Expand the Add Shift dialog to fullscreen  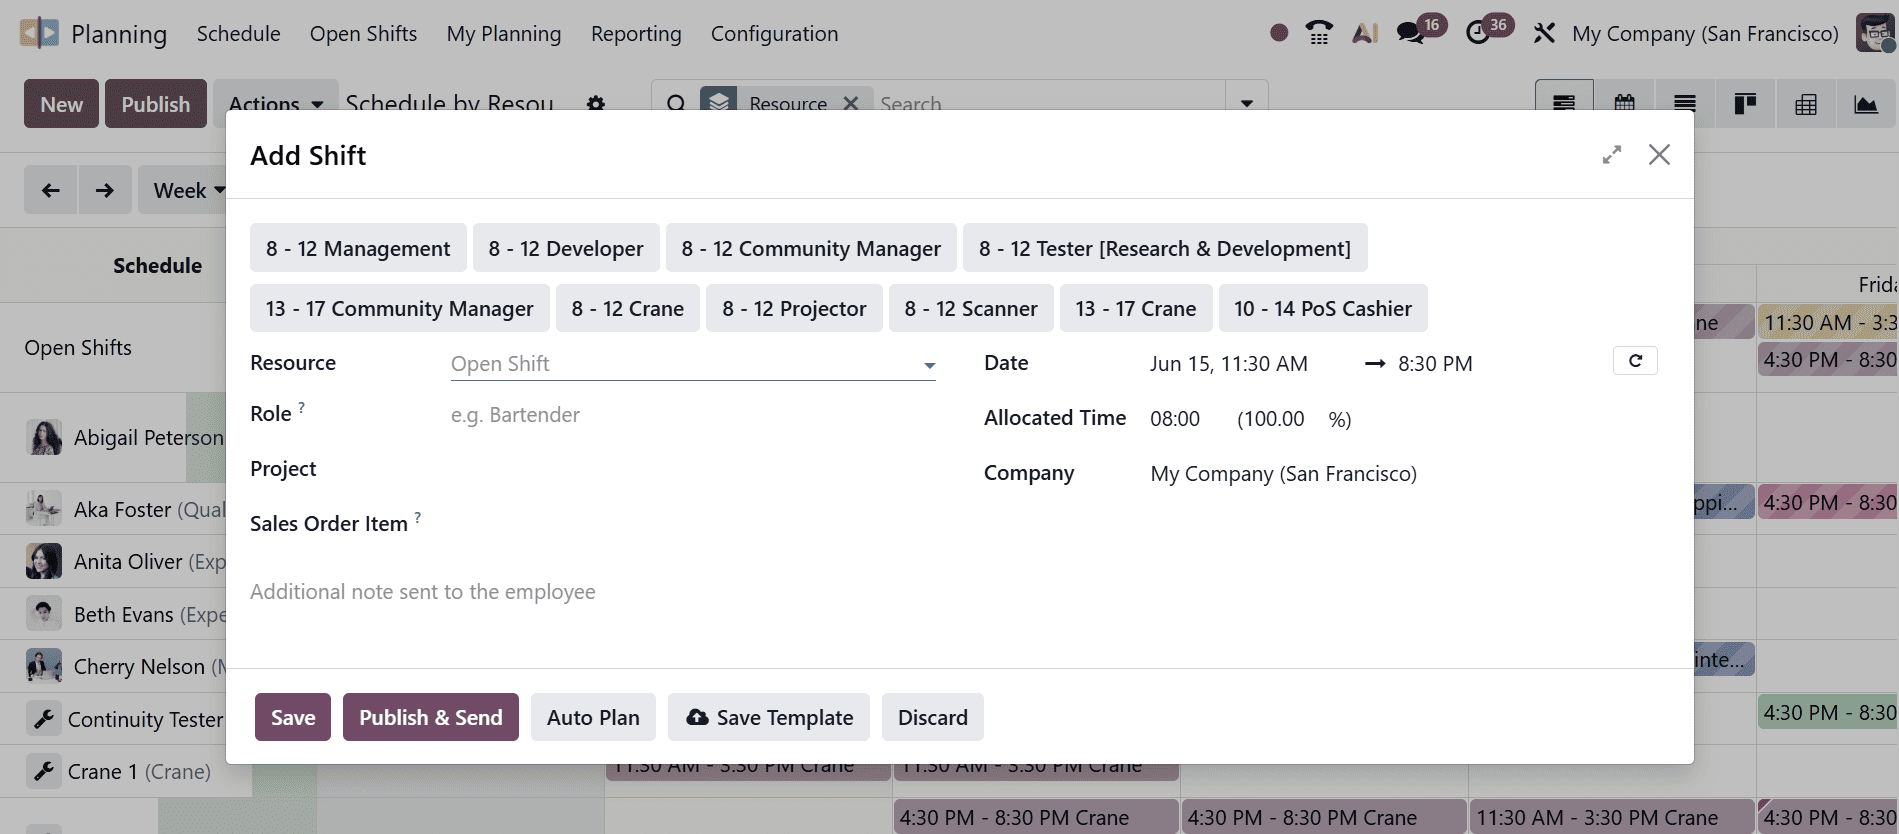click(1611, 155)
